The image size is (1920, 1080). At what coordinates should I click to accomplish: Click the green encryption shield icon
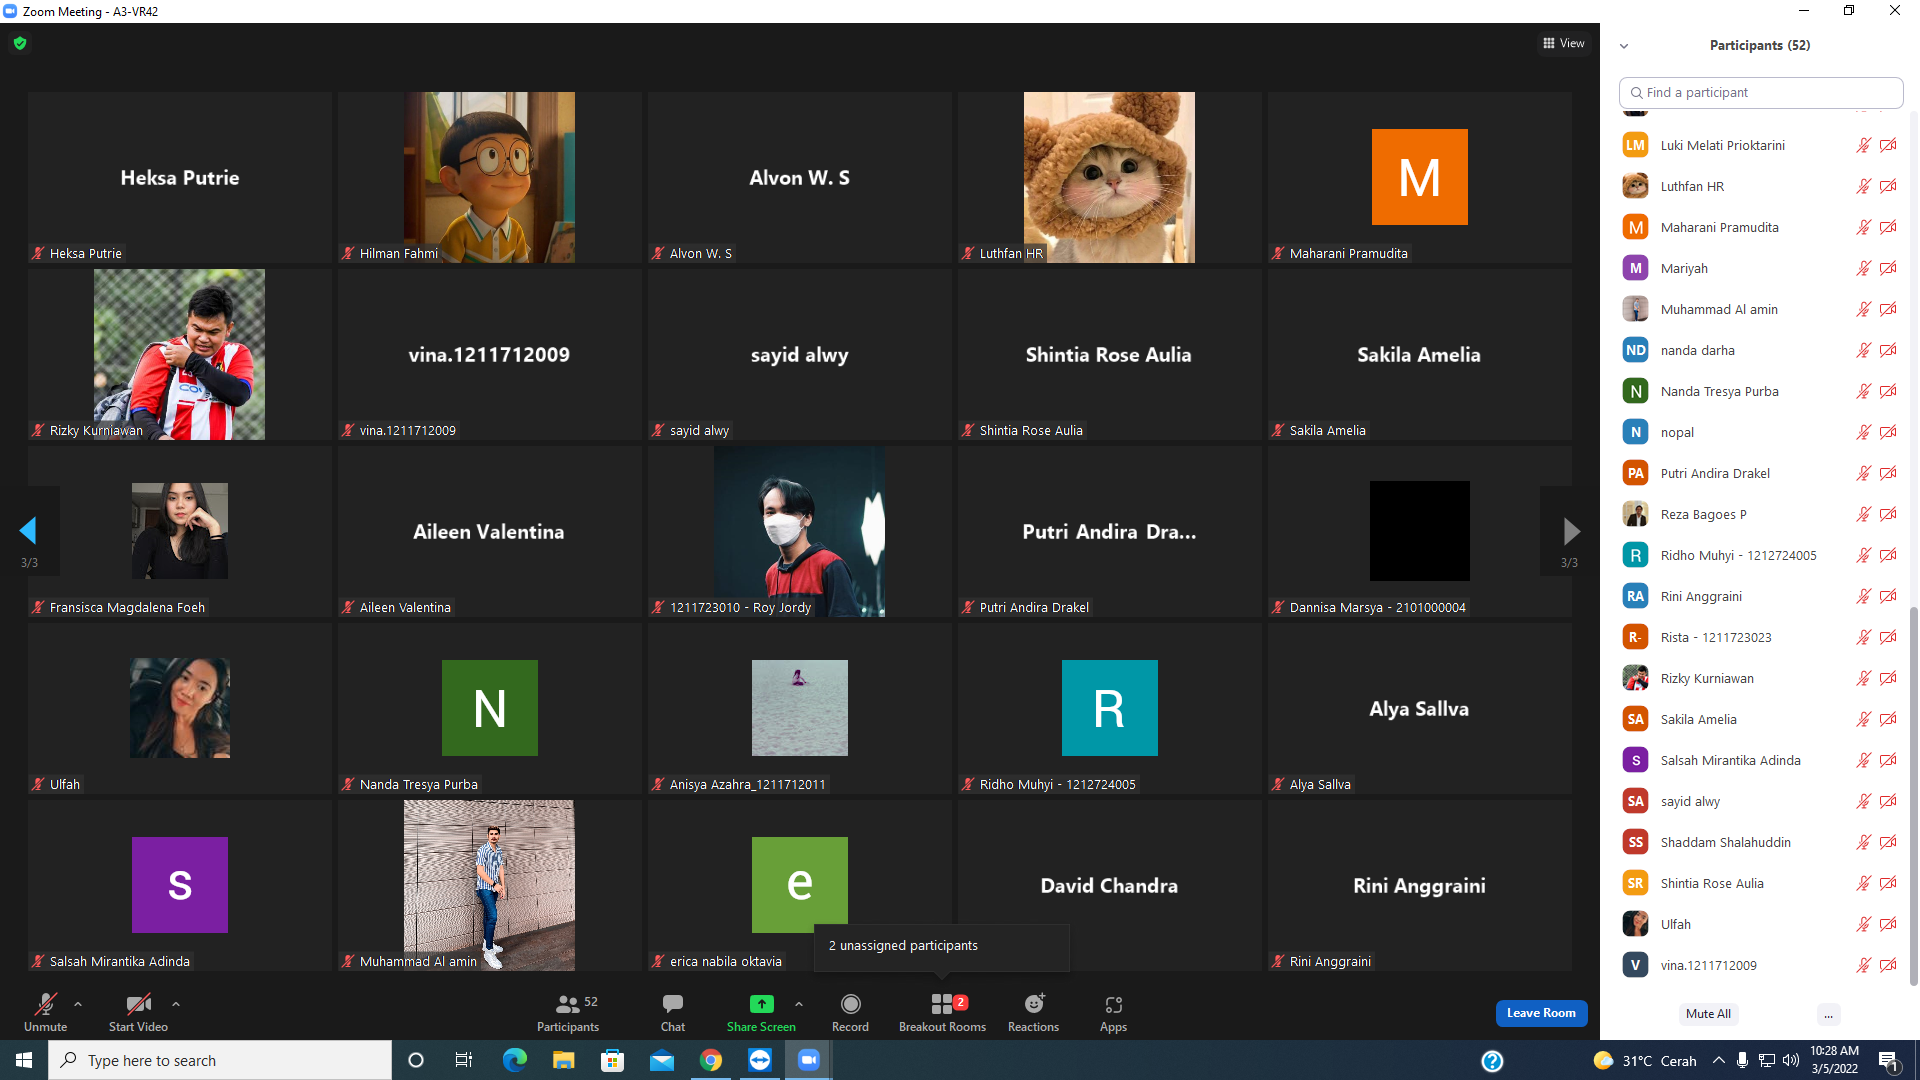[20, 43]
